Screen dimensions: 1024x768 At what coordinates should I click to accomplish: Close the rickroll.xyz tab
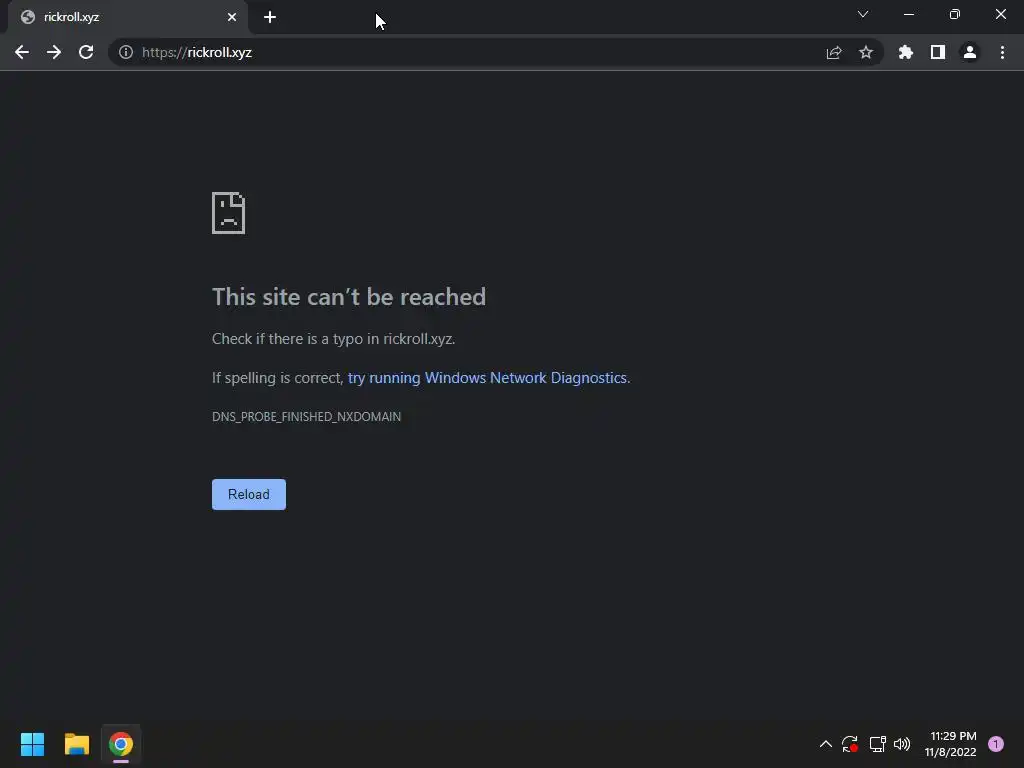(x=232, y=17)
